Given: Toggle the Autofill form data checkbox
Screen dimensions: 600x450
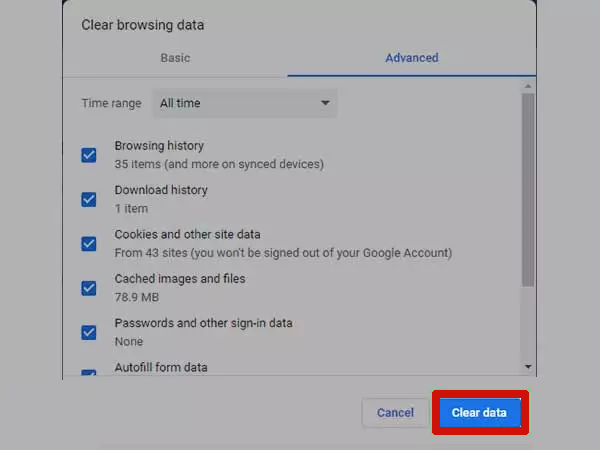Looking at the screenshot, I should click(89, 373).
